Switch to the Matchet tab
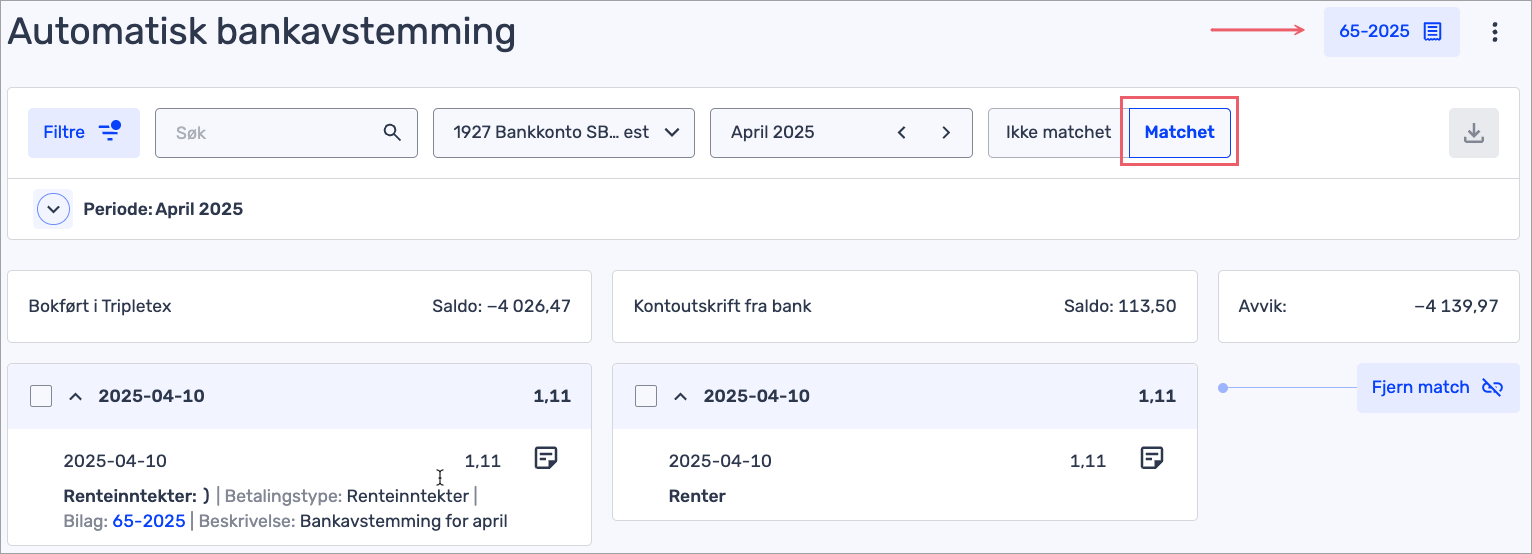1532x554 pixels. (x=1179, y=132)
